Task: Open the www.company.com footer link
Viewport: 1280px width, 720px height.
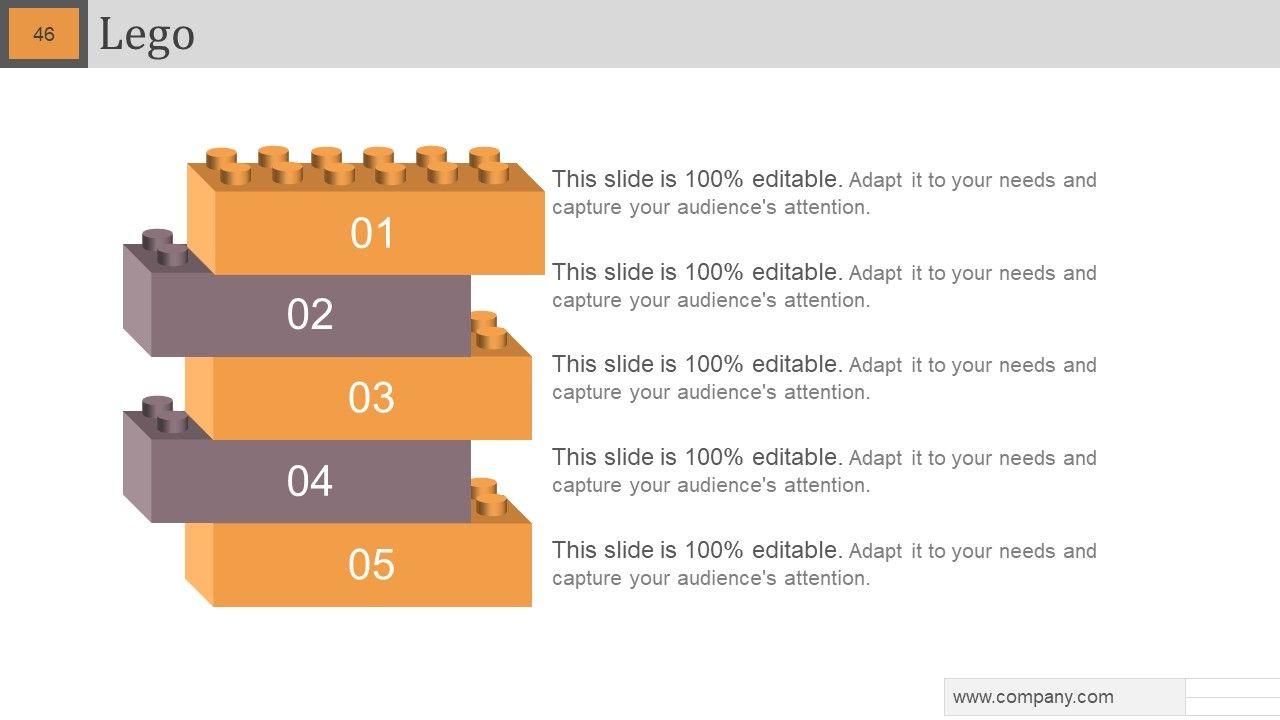Action: coord(1033,697)
